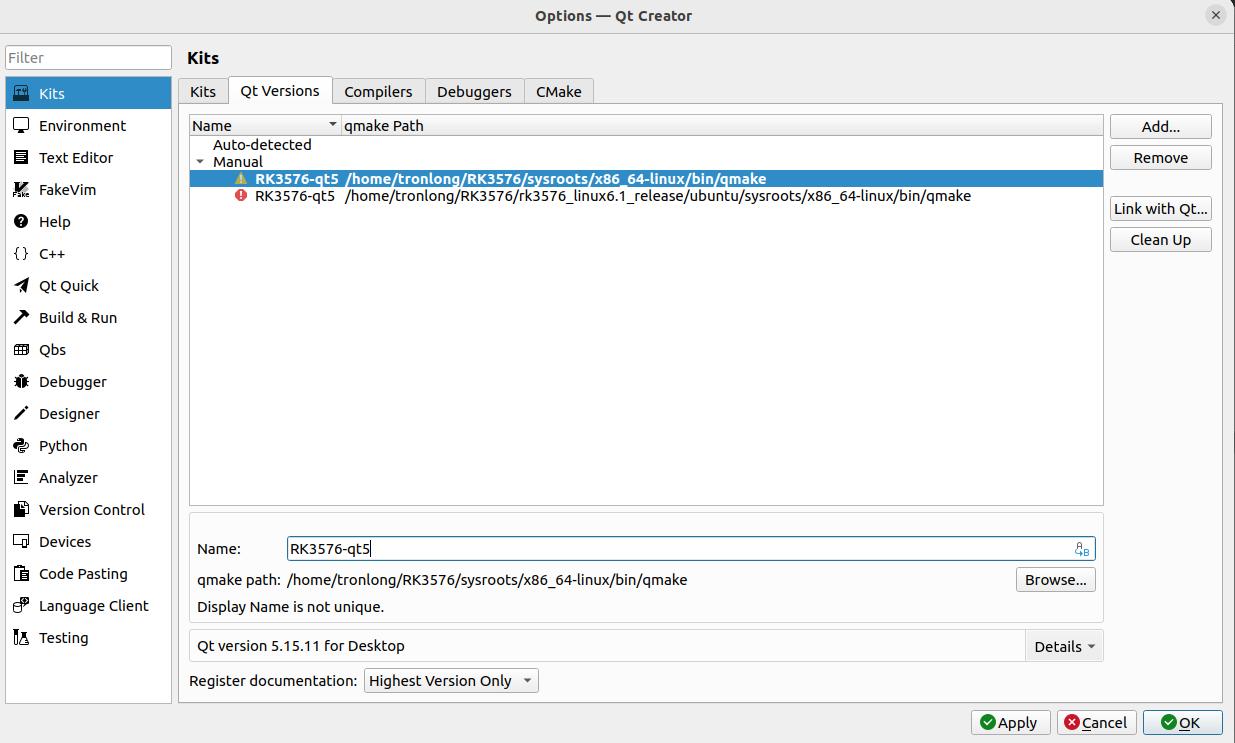Select the Version Control icon

[20, 510]
